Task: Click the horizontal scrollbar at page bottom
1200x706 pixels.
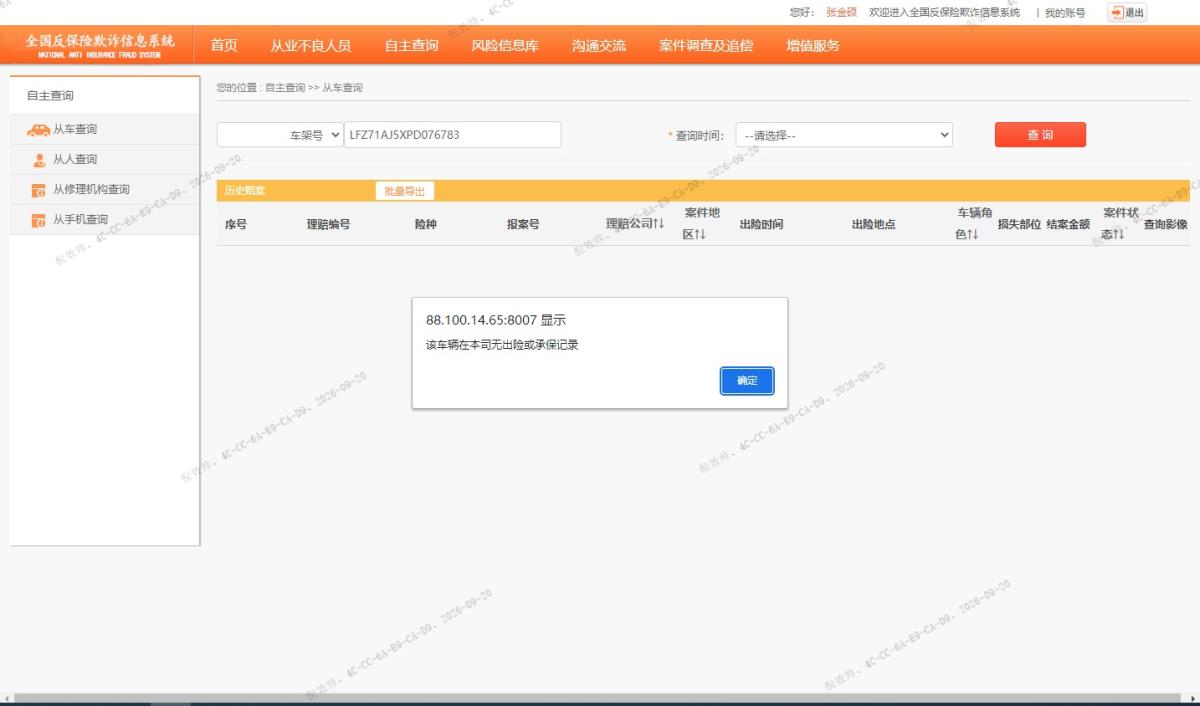Action: coord(600,698)
